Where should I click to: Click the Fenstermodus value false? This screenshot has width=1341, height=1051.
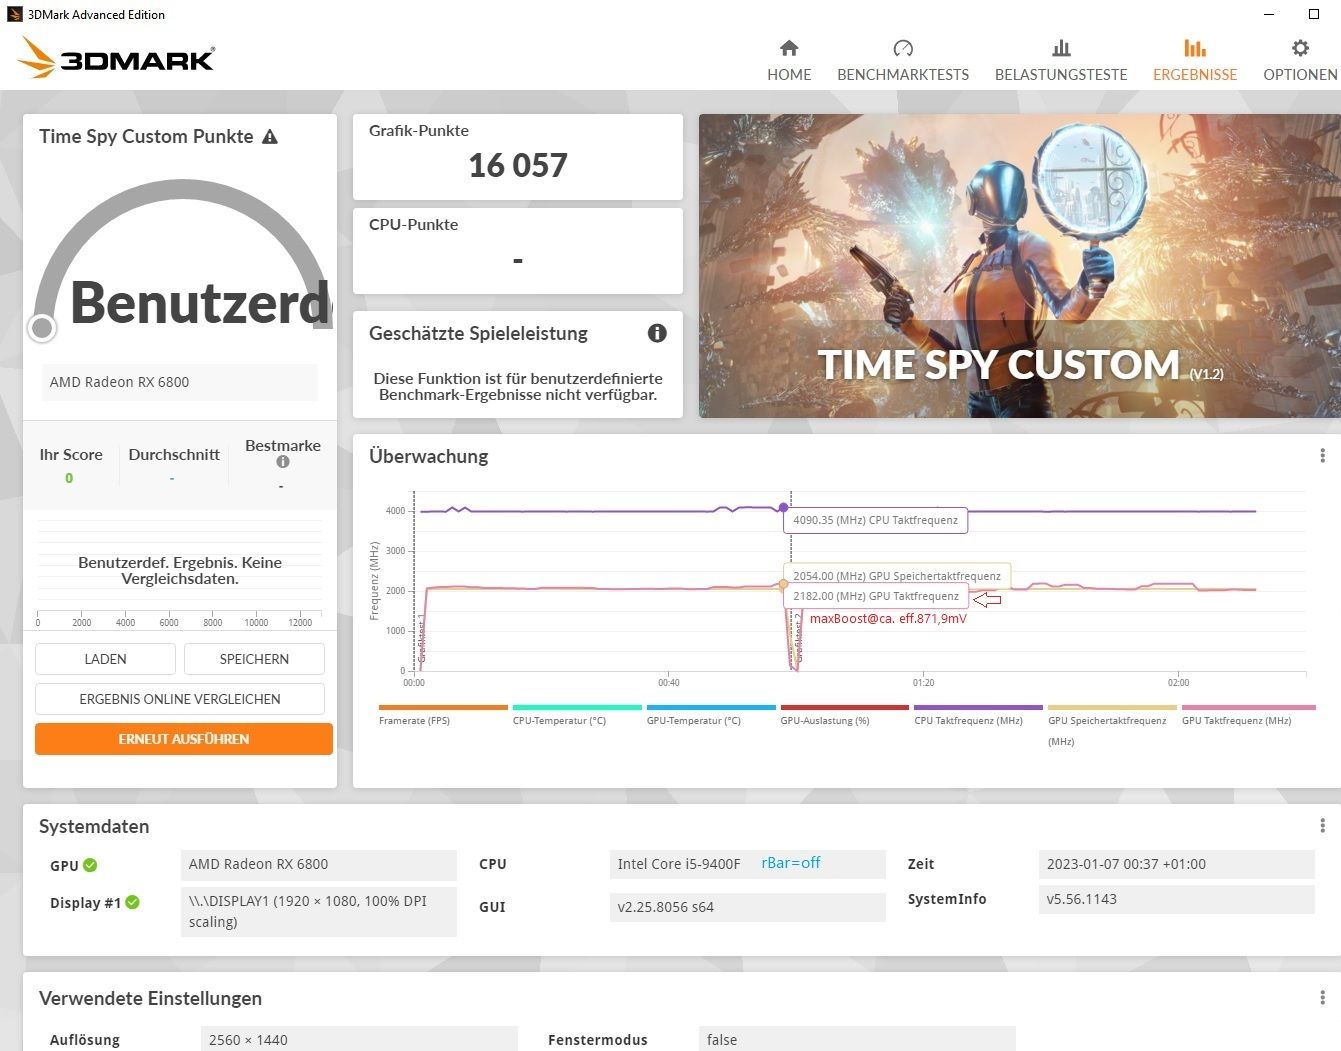coord(857,1039)
